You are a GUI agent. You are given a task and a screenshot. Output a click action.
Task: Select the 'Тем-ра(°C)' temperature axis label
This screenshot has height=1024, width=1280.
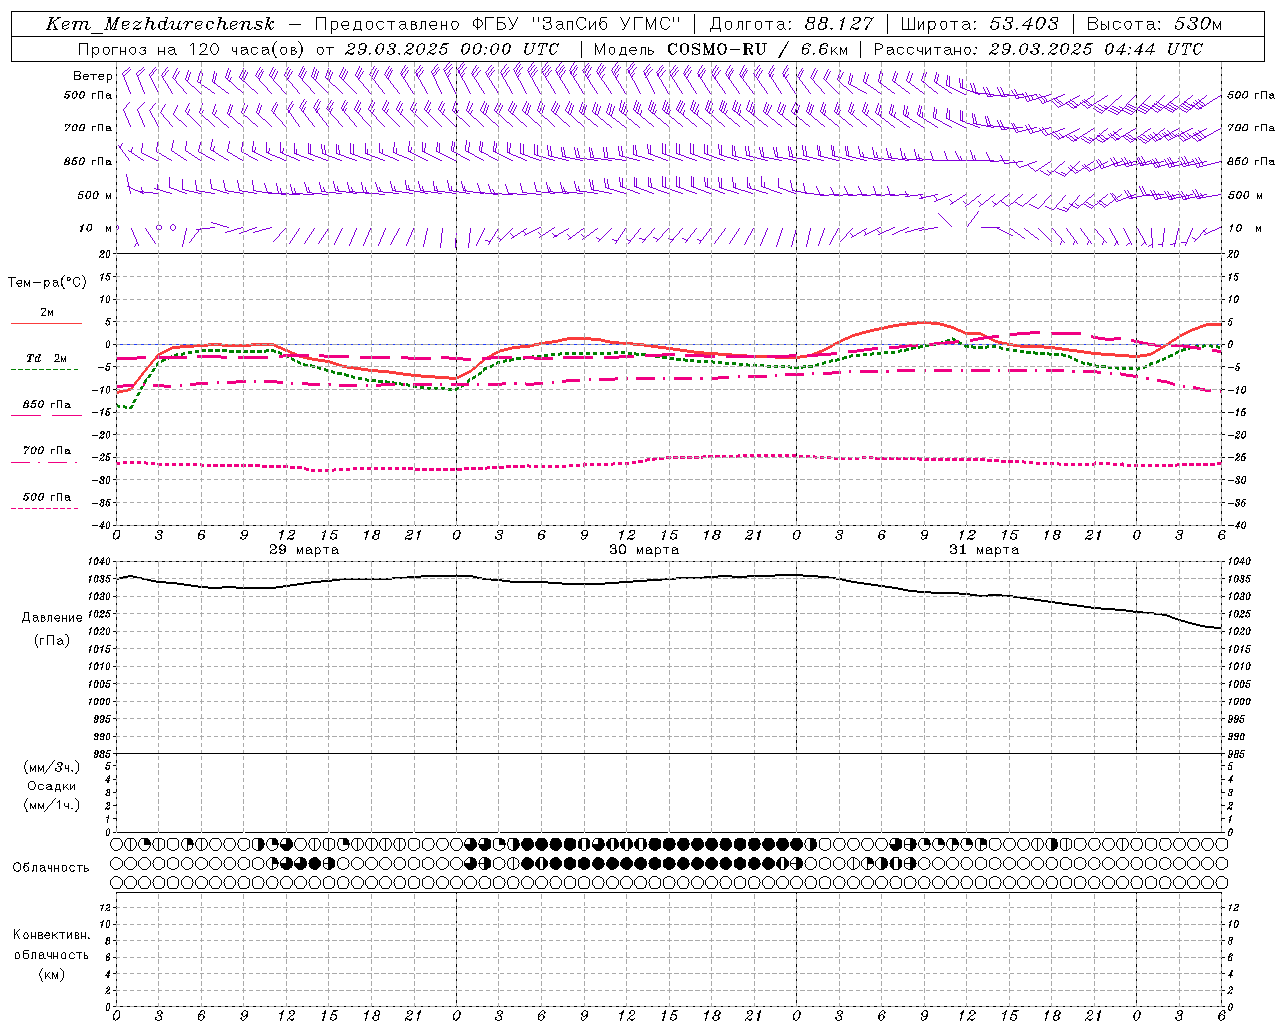coord(47,283)
